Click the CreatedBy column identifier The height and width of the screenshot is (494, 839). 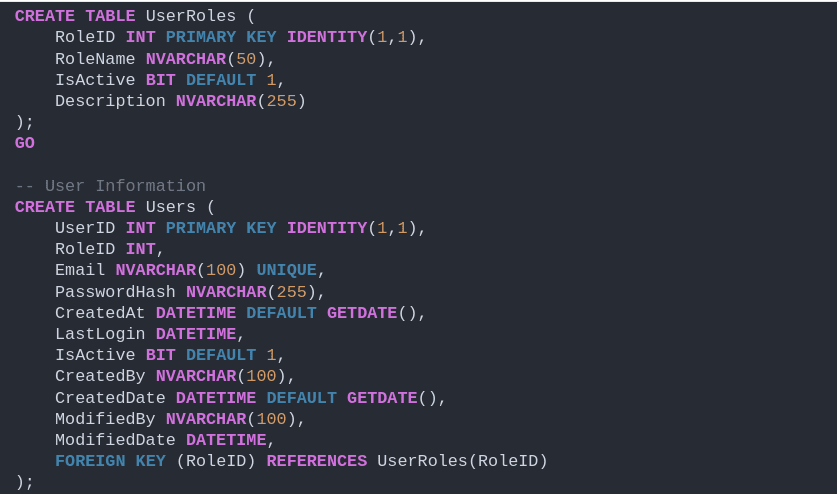[x=100, y=376]
